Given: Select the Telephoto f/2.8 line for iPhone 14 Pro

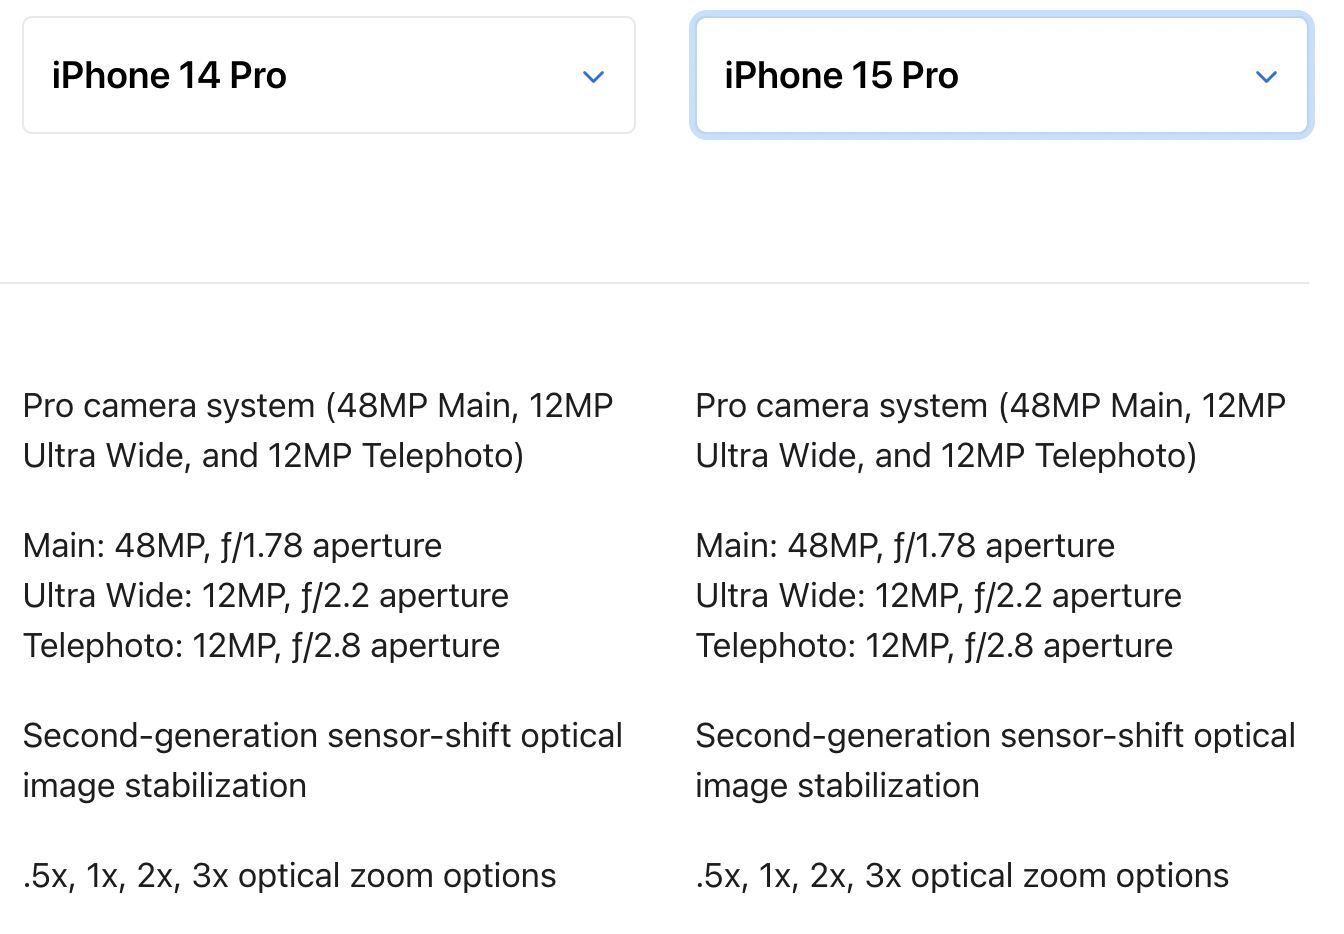Looking at the screenshot, I should coord(261,646).
